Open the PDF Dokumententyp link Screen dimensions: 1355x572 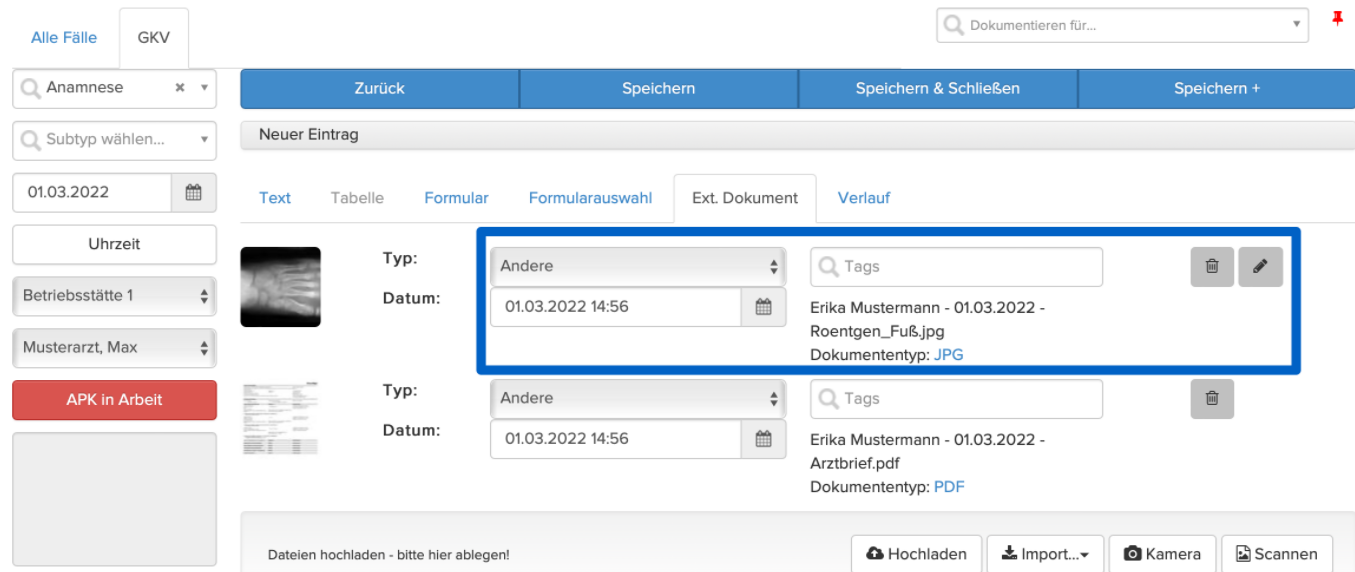(x=949, y=487)
